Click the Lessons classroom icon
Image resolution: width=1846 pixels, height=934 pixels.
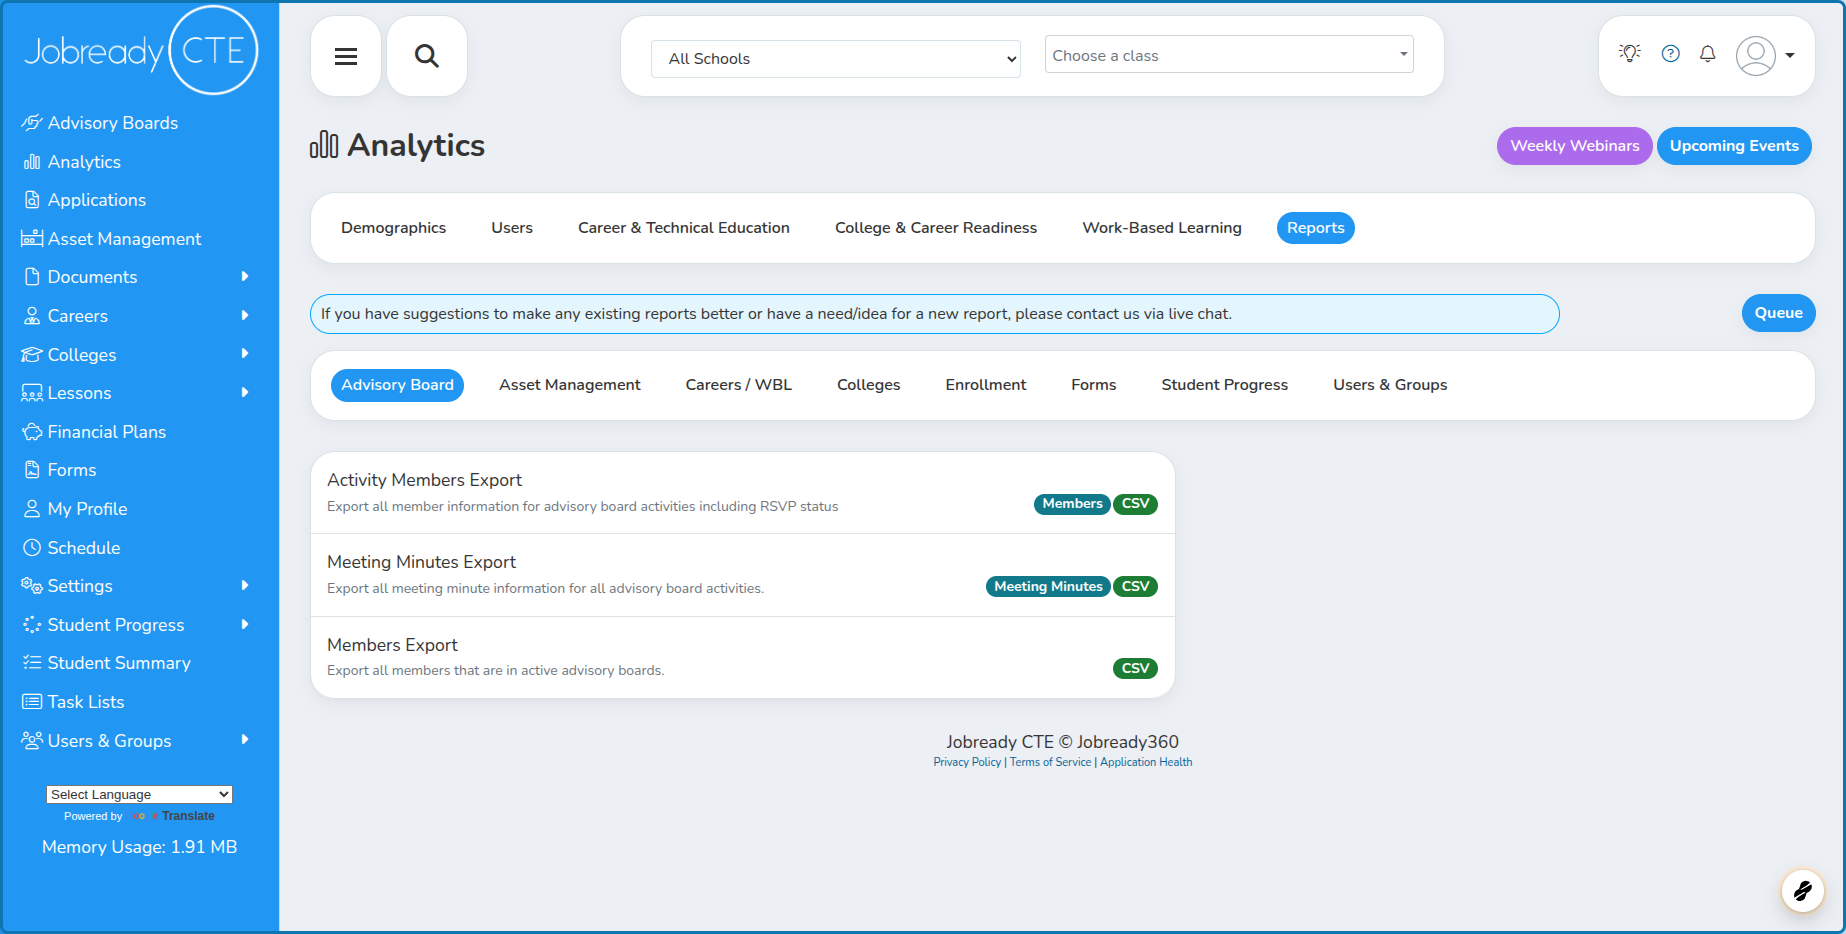tap(32, 393)
